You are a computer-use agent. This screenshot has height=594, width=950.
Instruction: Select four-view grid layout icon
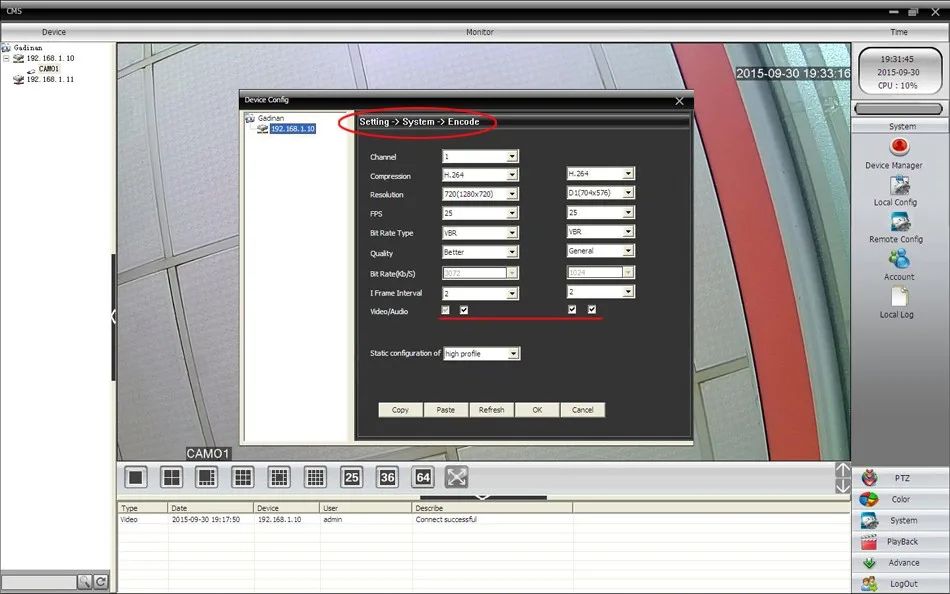click(x=171, y=478)
